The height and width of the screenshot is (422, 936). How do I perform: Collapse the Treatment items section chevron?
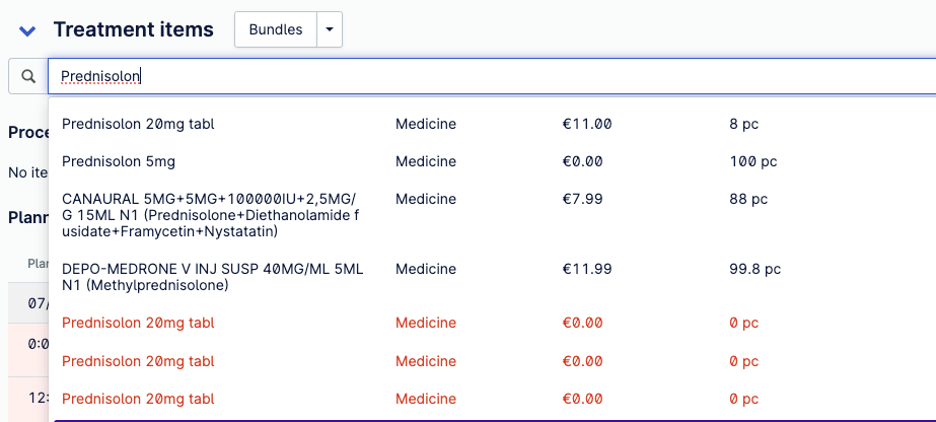tap(27, 30)
